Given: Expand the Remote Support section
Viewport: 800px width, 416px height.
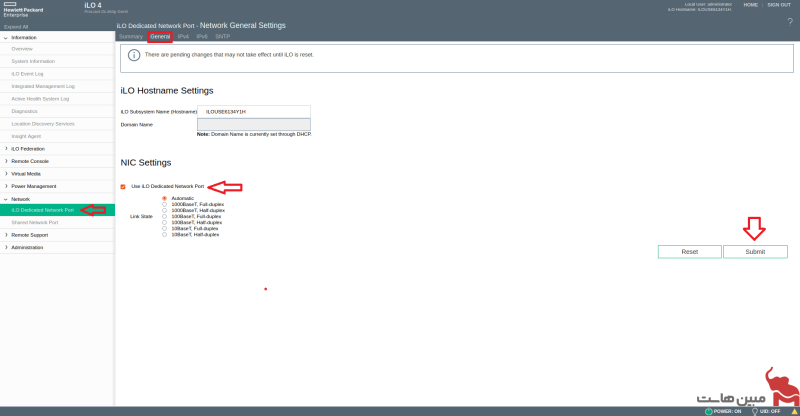Looking at the screenshot, I should click(6, 235).
